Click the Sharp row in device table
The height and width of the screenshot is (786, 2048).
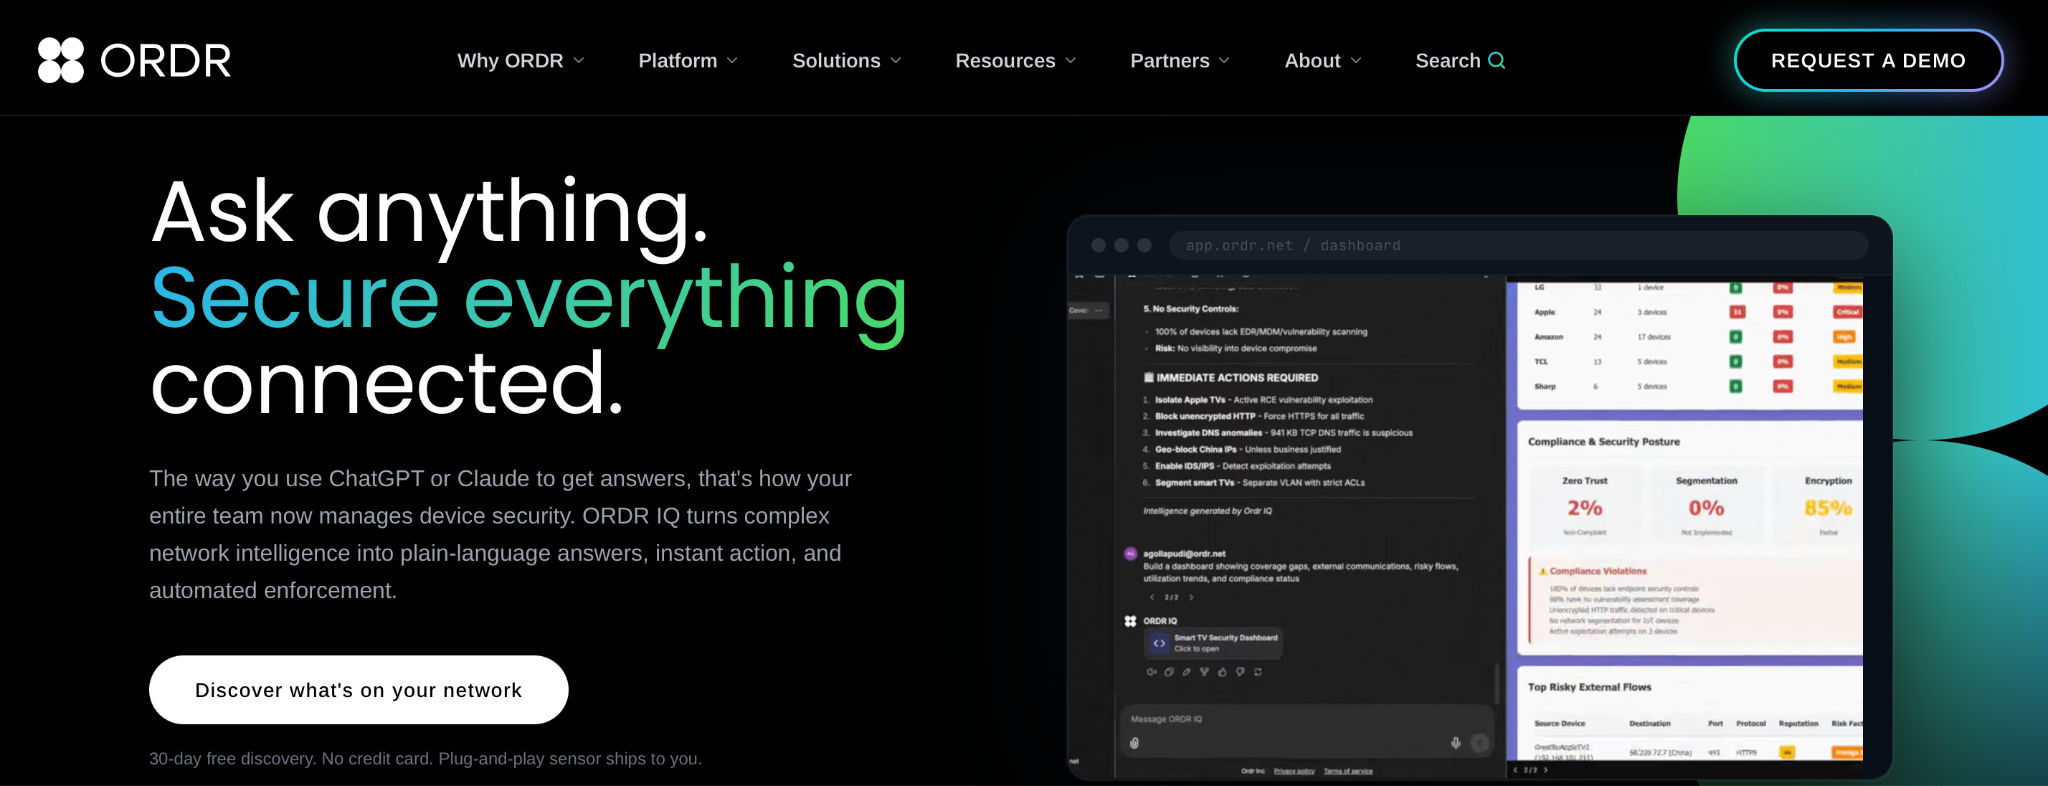tap(1690, 386)
